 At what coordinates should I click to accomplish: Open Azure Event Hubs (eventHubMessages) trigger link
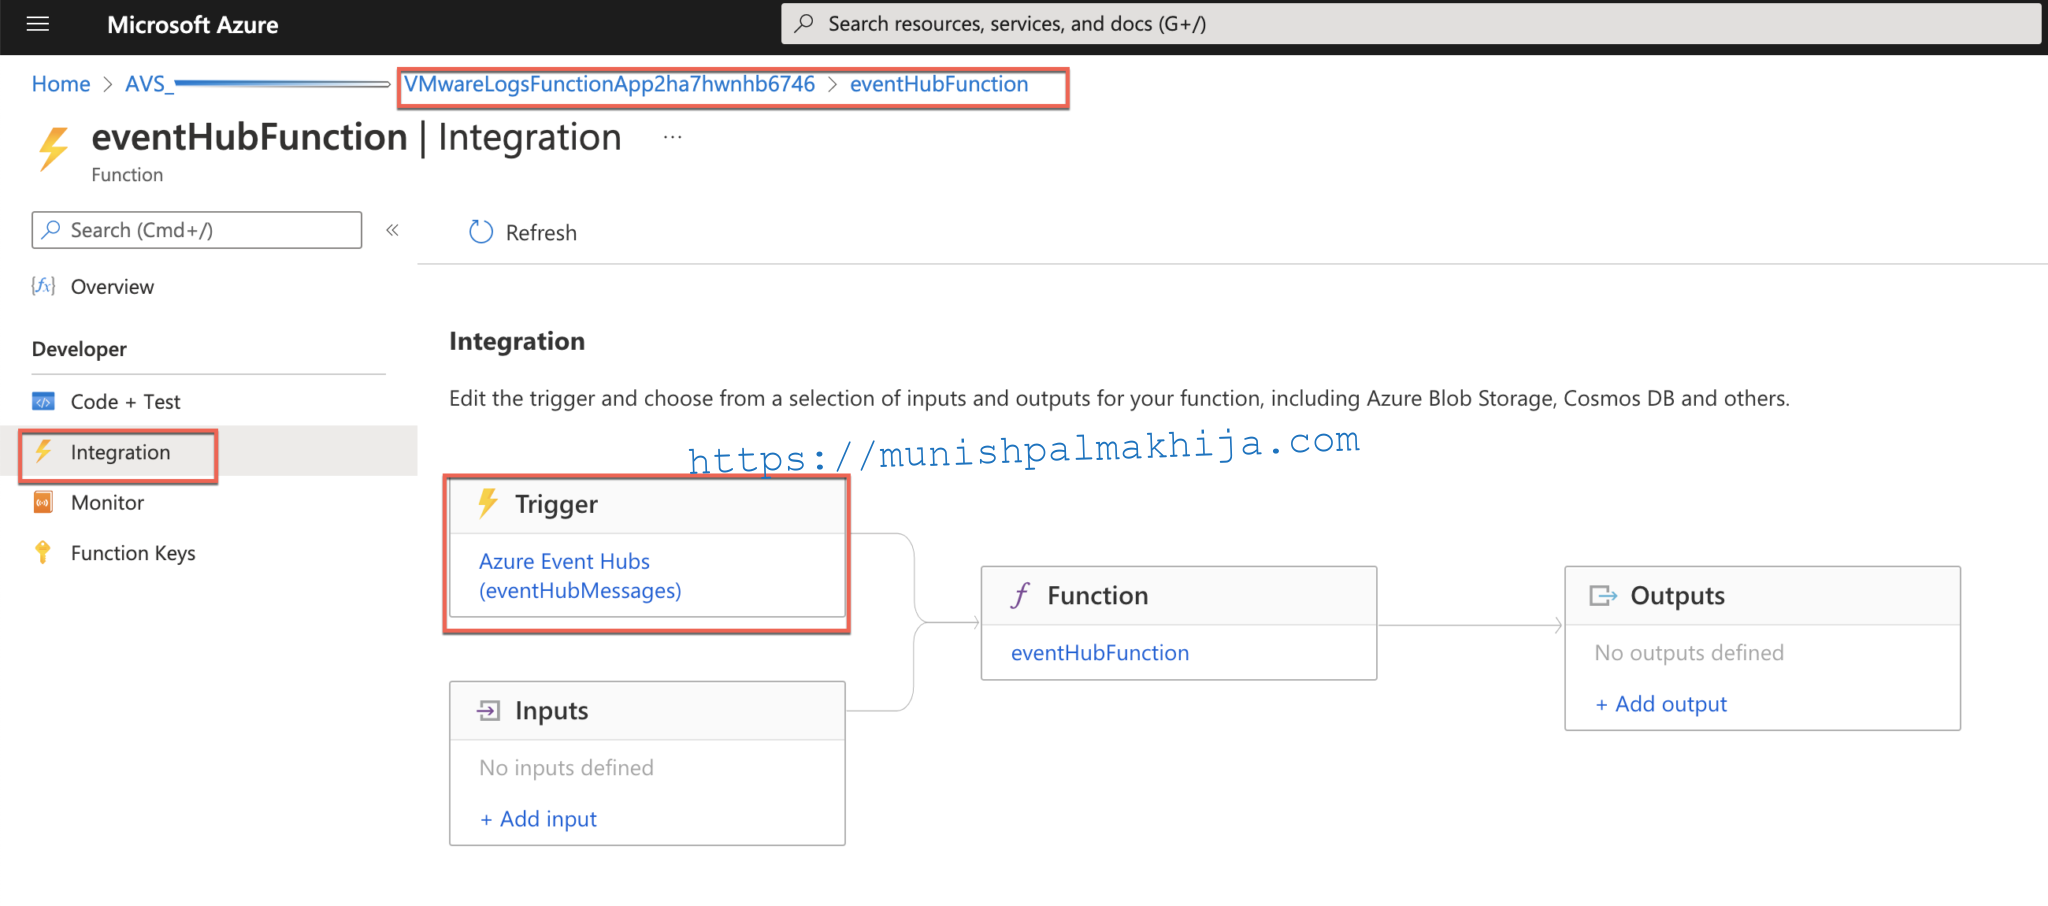coord(579,576)
